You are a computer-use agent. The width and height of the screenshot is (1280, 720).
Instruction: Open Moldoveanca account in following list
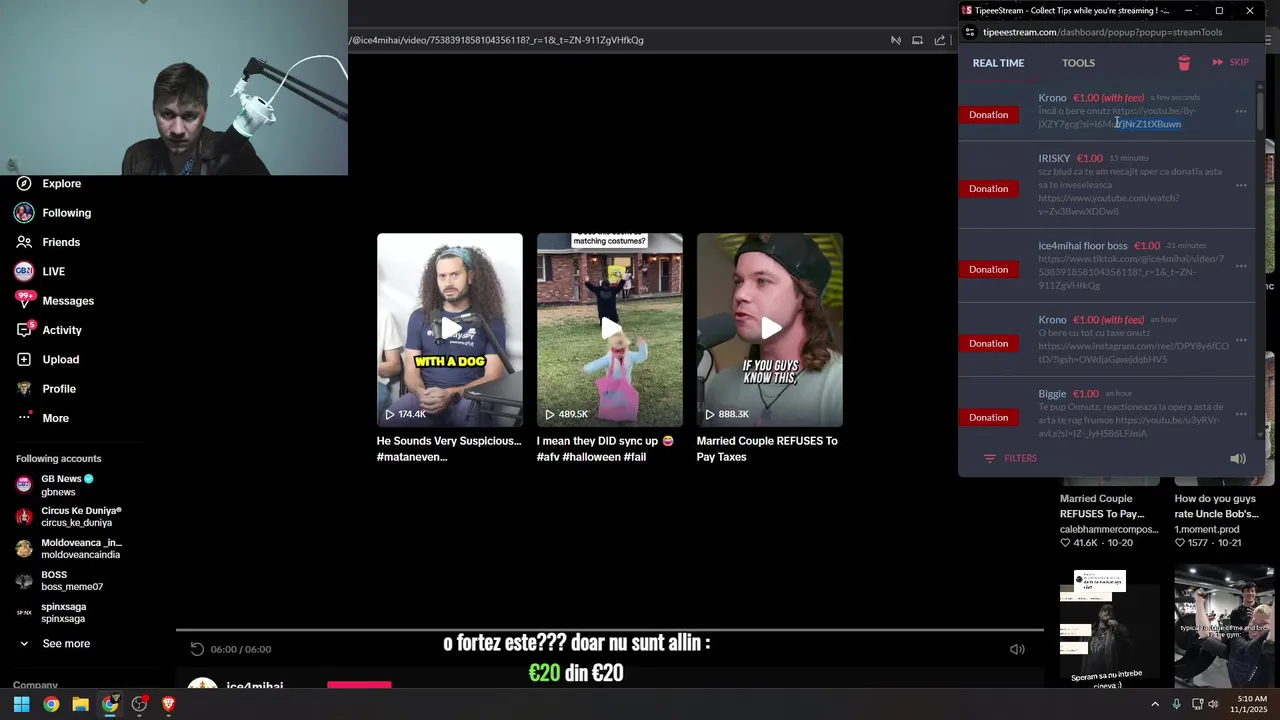[68, 549]
